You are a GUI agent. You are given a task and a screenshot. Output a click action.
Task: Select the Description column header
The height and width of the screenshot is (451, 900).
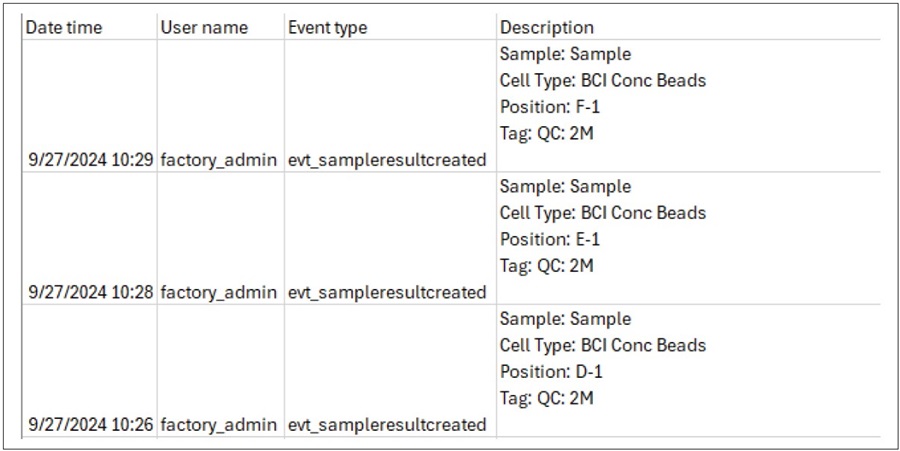[x=547, y=27]
